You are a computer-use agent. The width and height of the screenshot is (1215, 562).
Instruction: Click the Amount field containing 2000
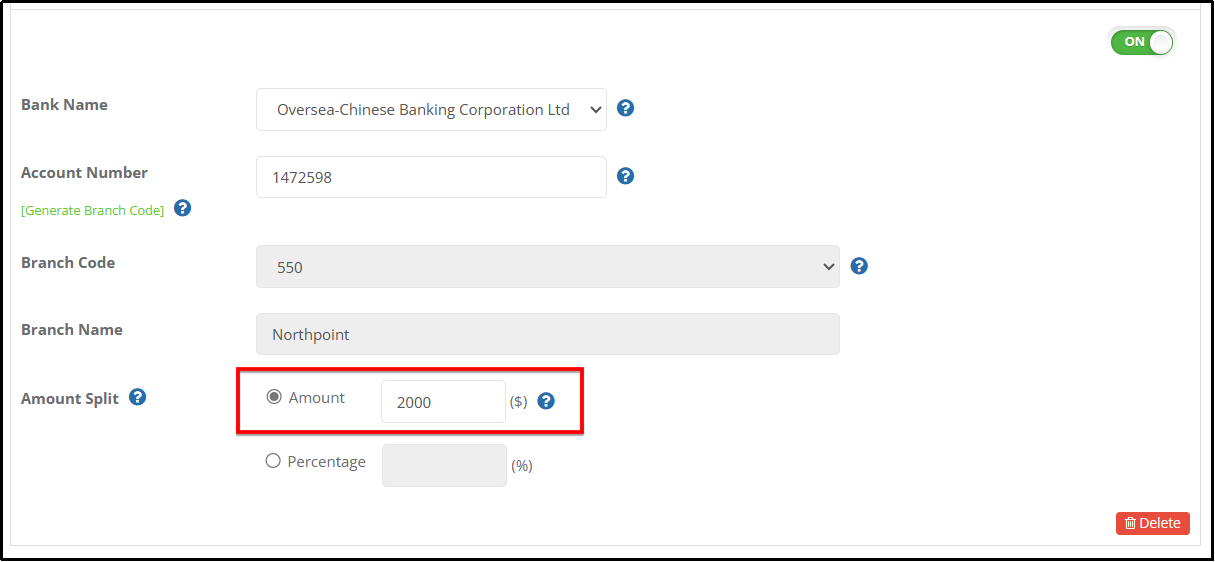pos(444,402)
